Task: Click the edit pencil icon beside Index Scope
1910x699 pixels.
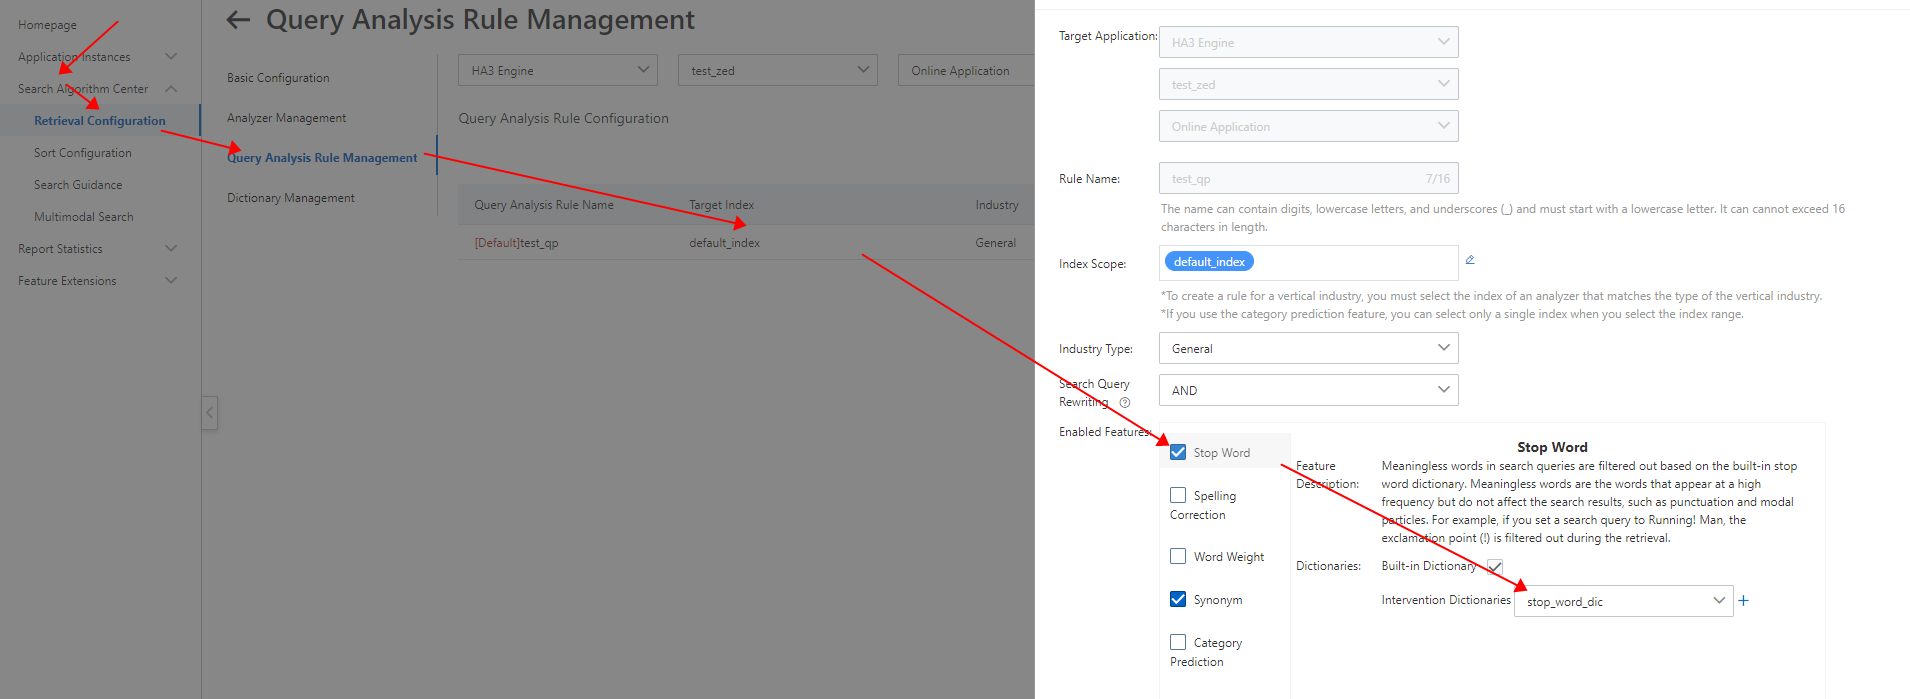Action: (x=1470, y=260)
